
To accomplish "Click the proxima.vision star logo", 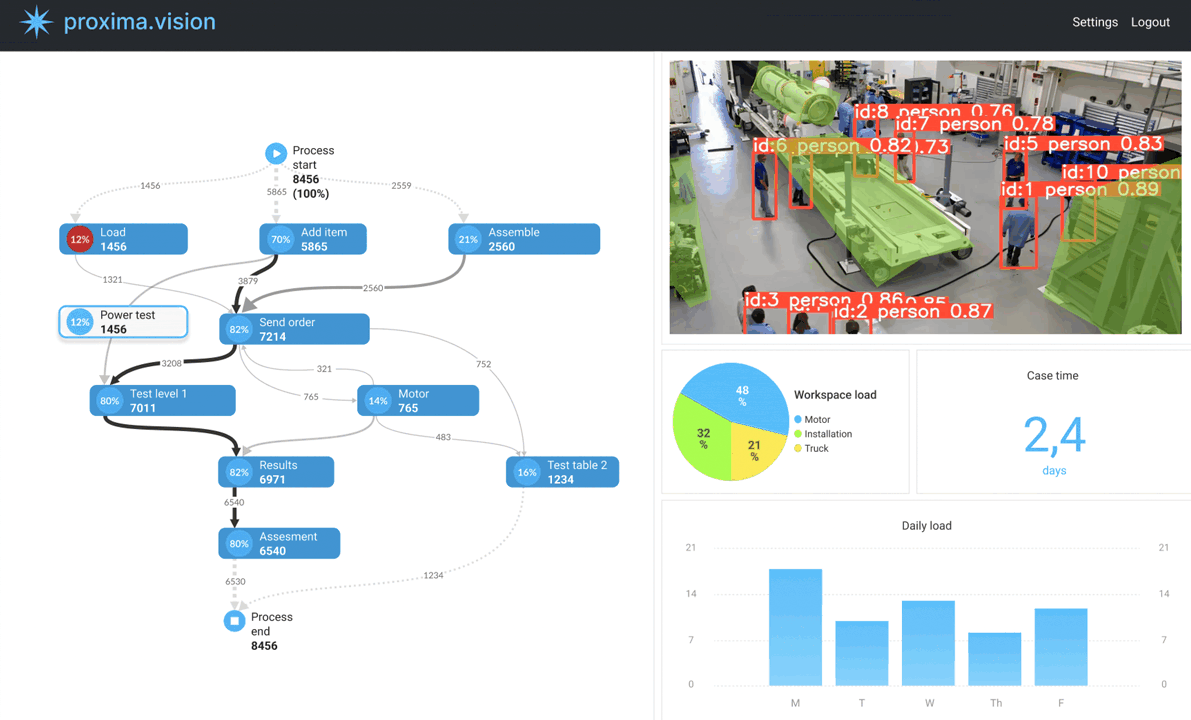I will point(36,21).
